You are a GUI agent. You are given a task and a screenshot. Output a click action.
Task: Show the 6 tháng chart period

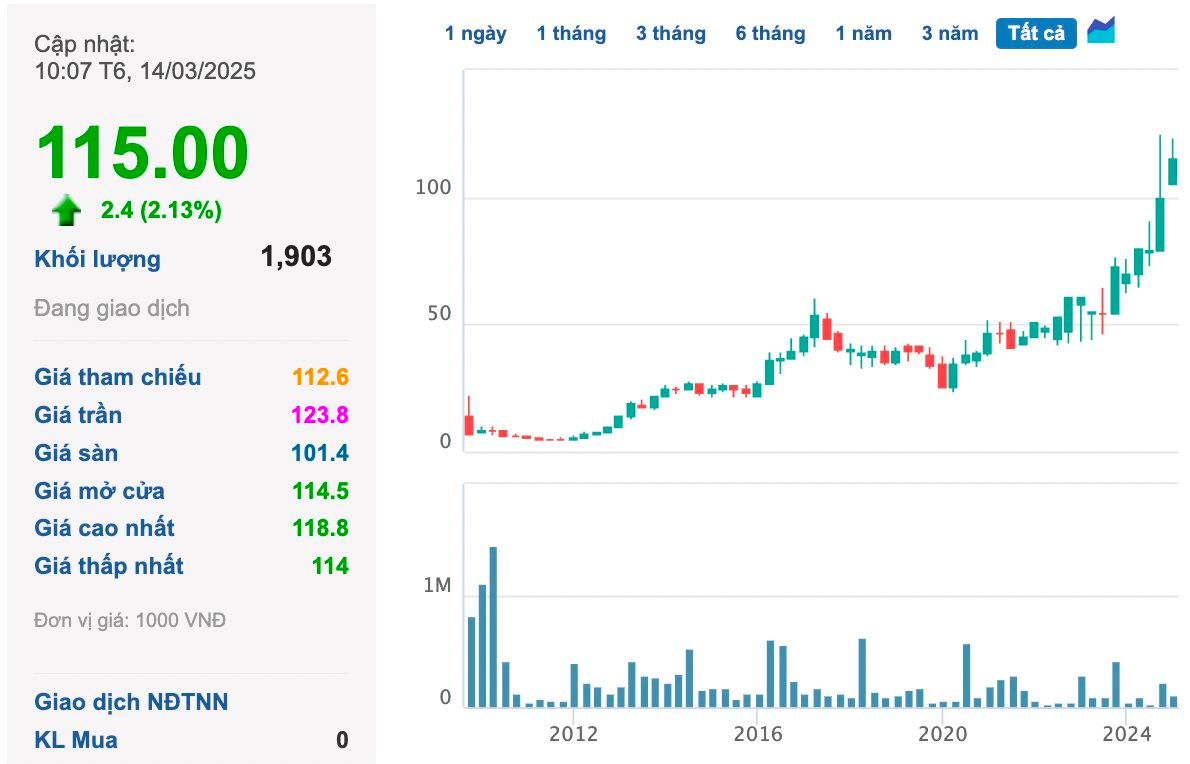[x=770, y=34]
